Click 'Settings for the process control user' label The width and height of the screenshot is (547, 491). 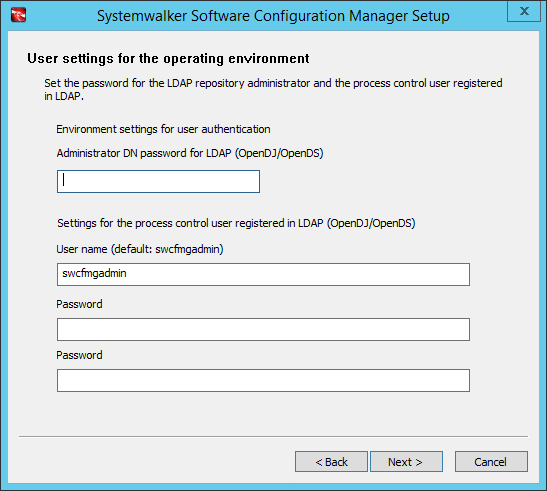236,223
